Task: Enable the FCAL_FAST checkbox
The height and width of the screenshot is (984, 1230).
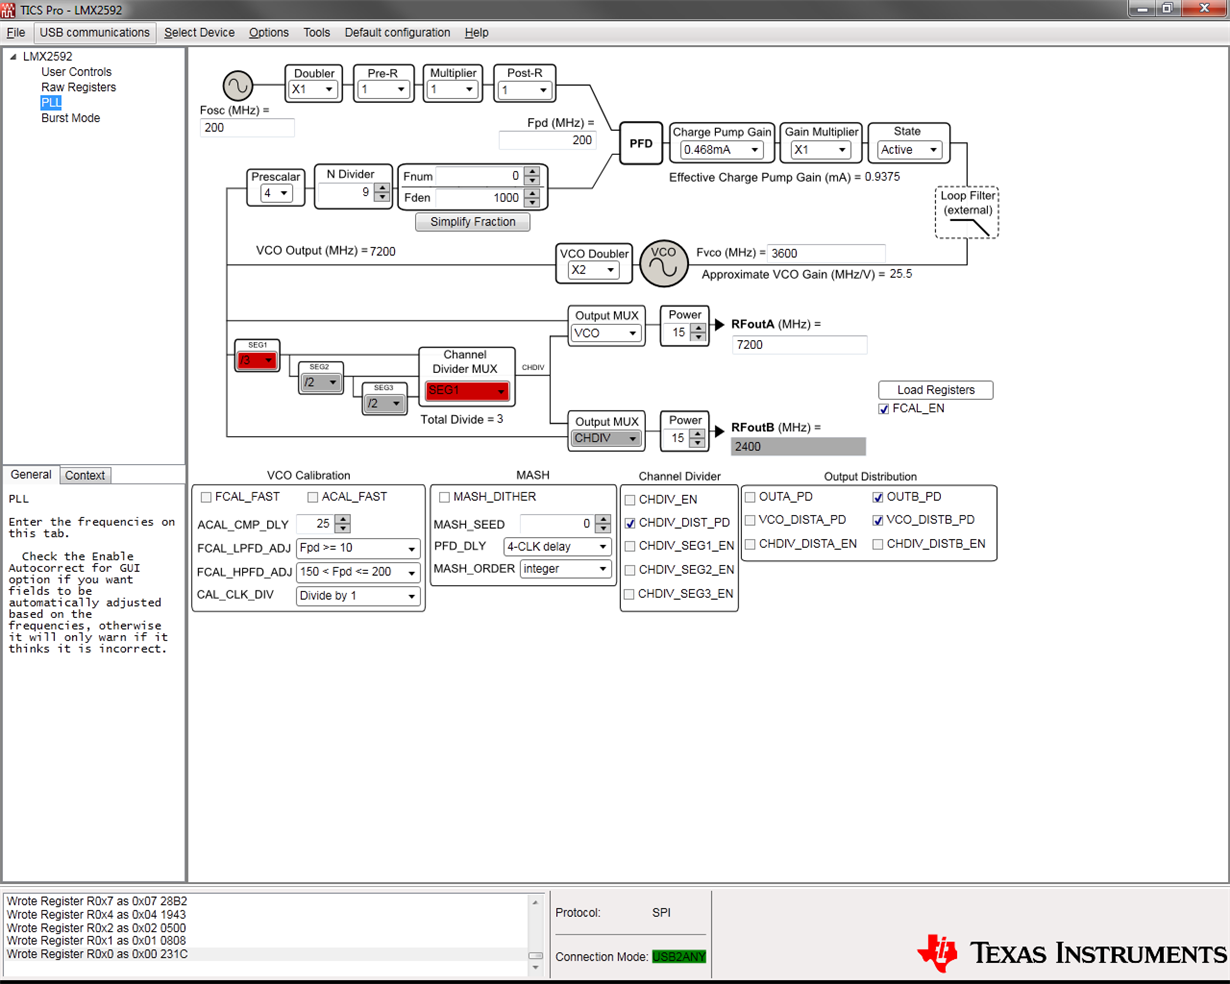Action: pos(206,497)
